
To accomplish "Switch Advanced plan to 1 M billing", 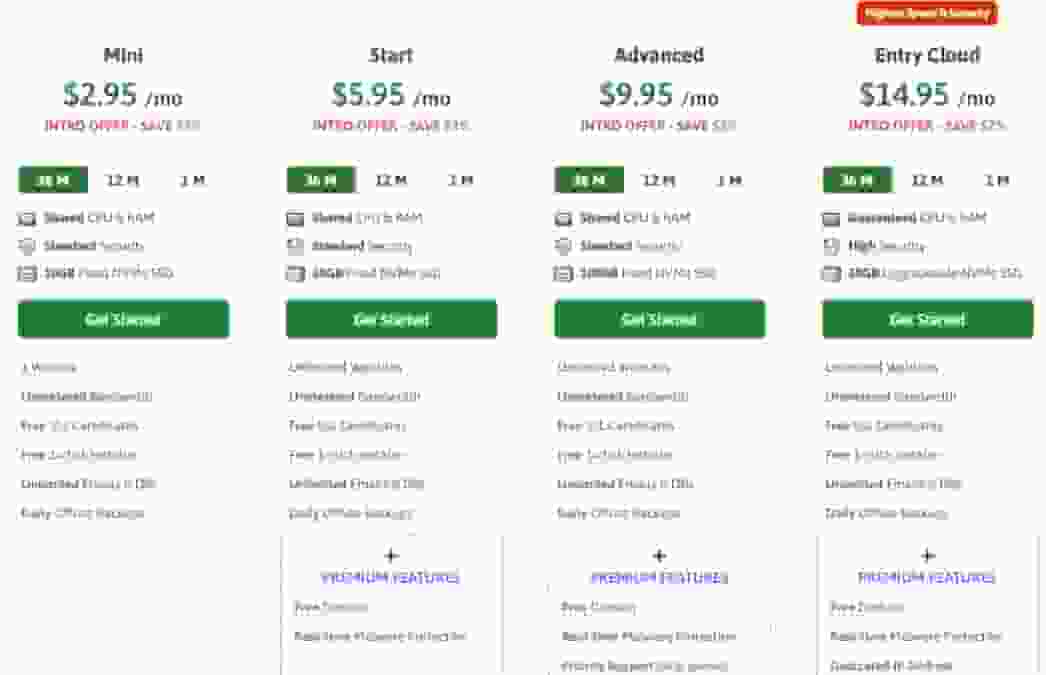I will [x=726, y=180].
